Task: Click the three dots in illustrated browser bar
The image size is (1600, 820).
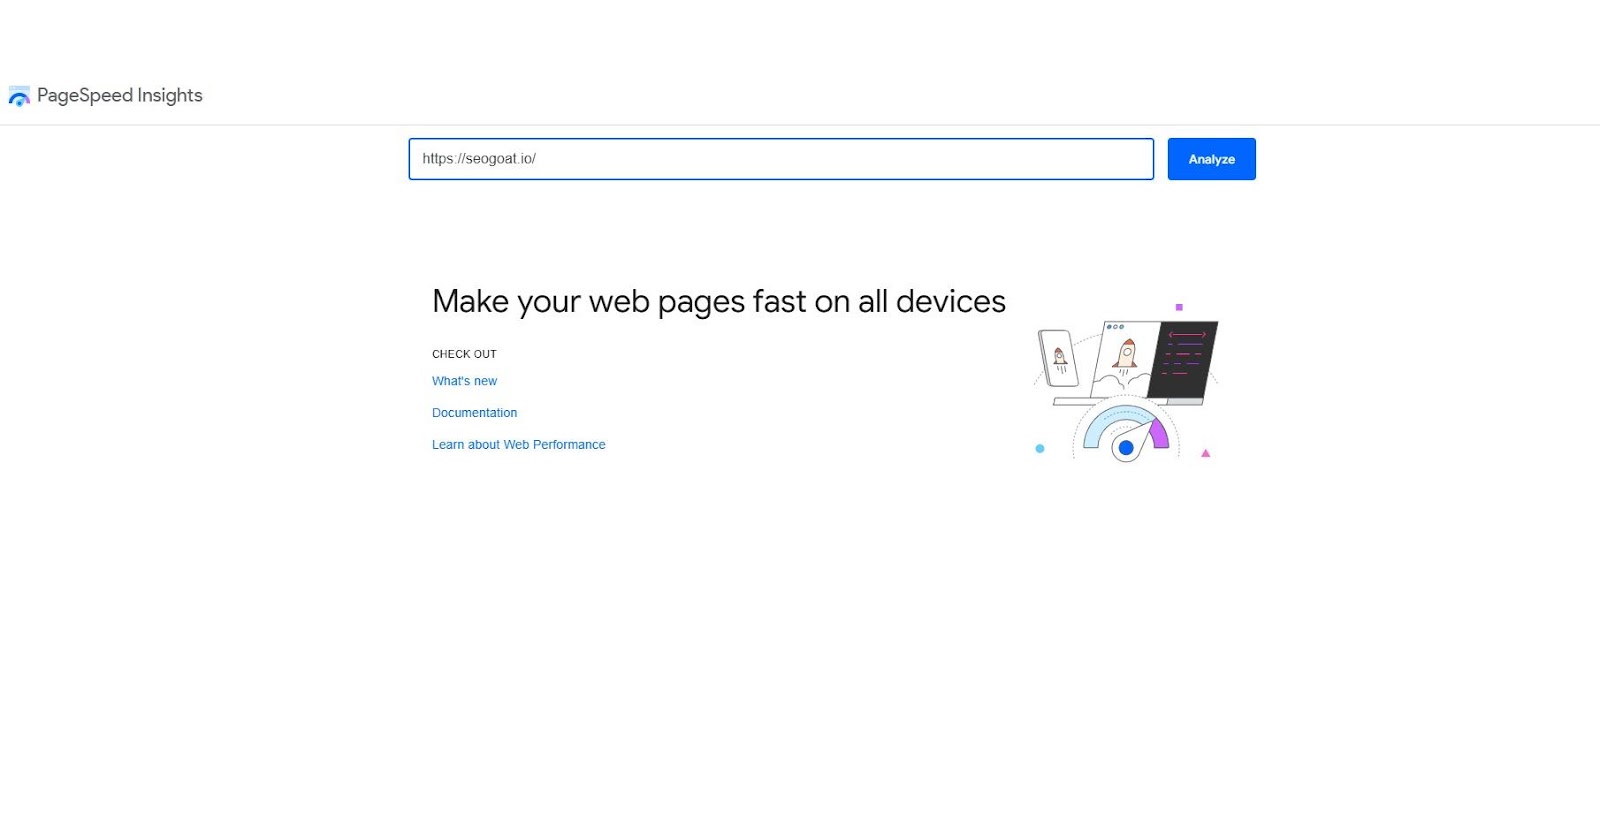Action: (x=1115, y=326)
